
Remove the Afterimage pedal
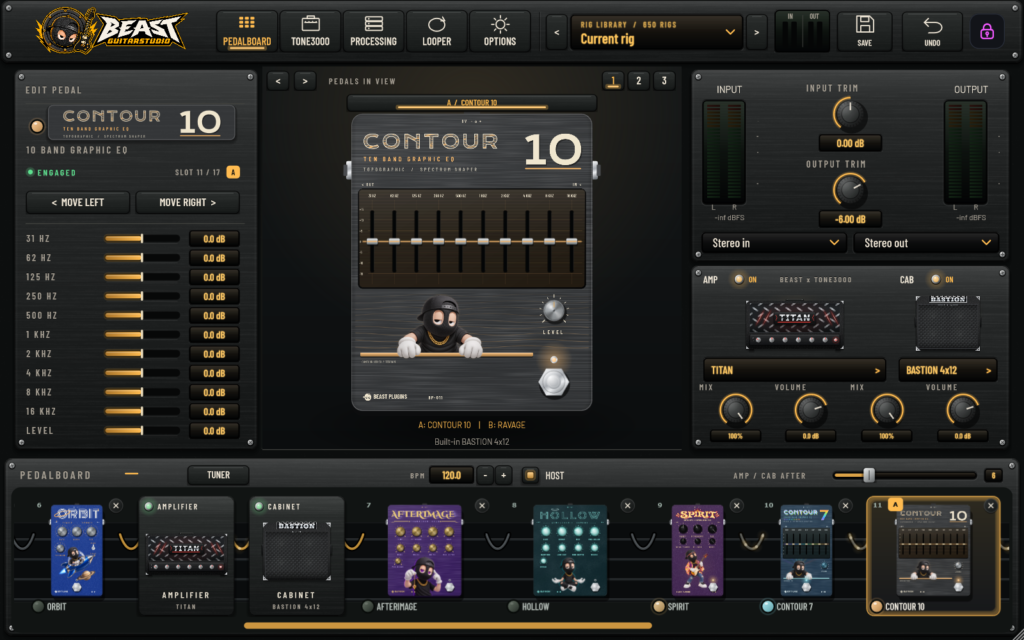pyautogui.click(x=482, y=505)
